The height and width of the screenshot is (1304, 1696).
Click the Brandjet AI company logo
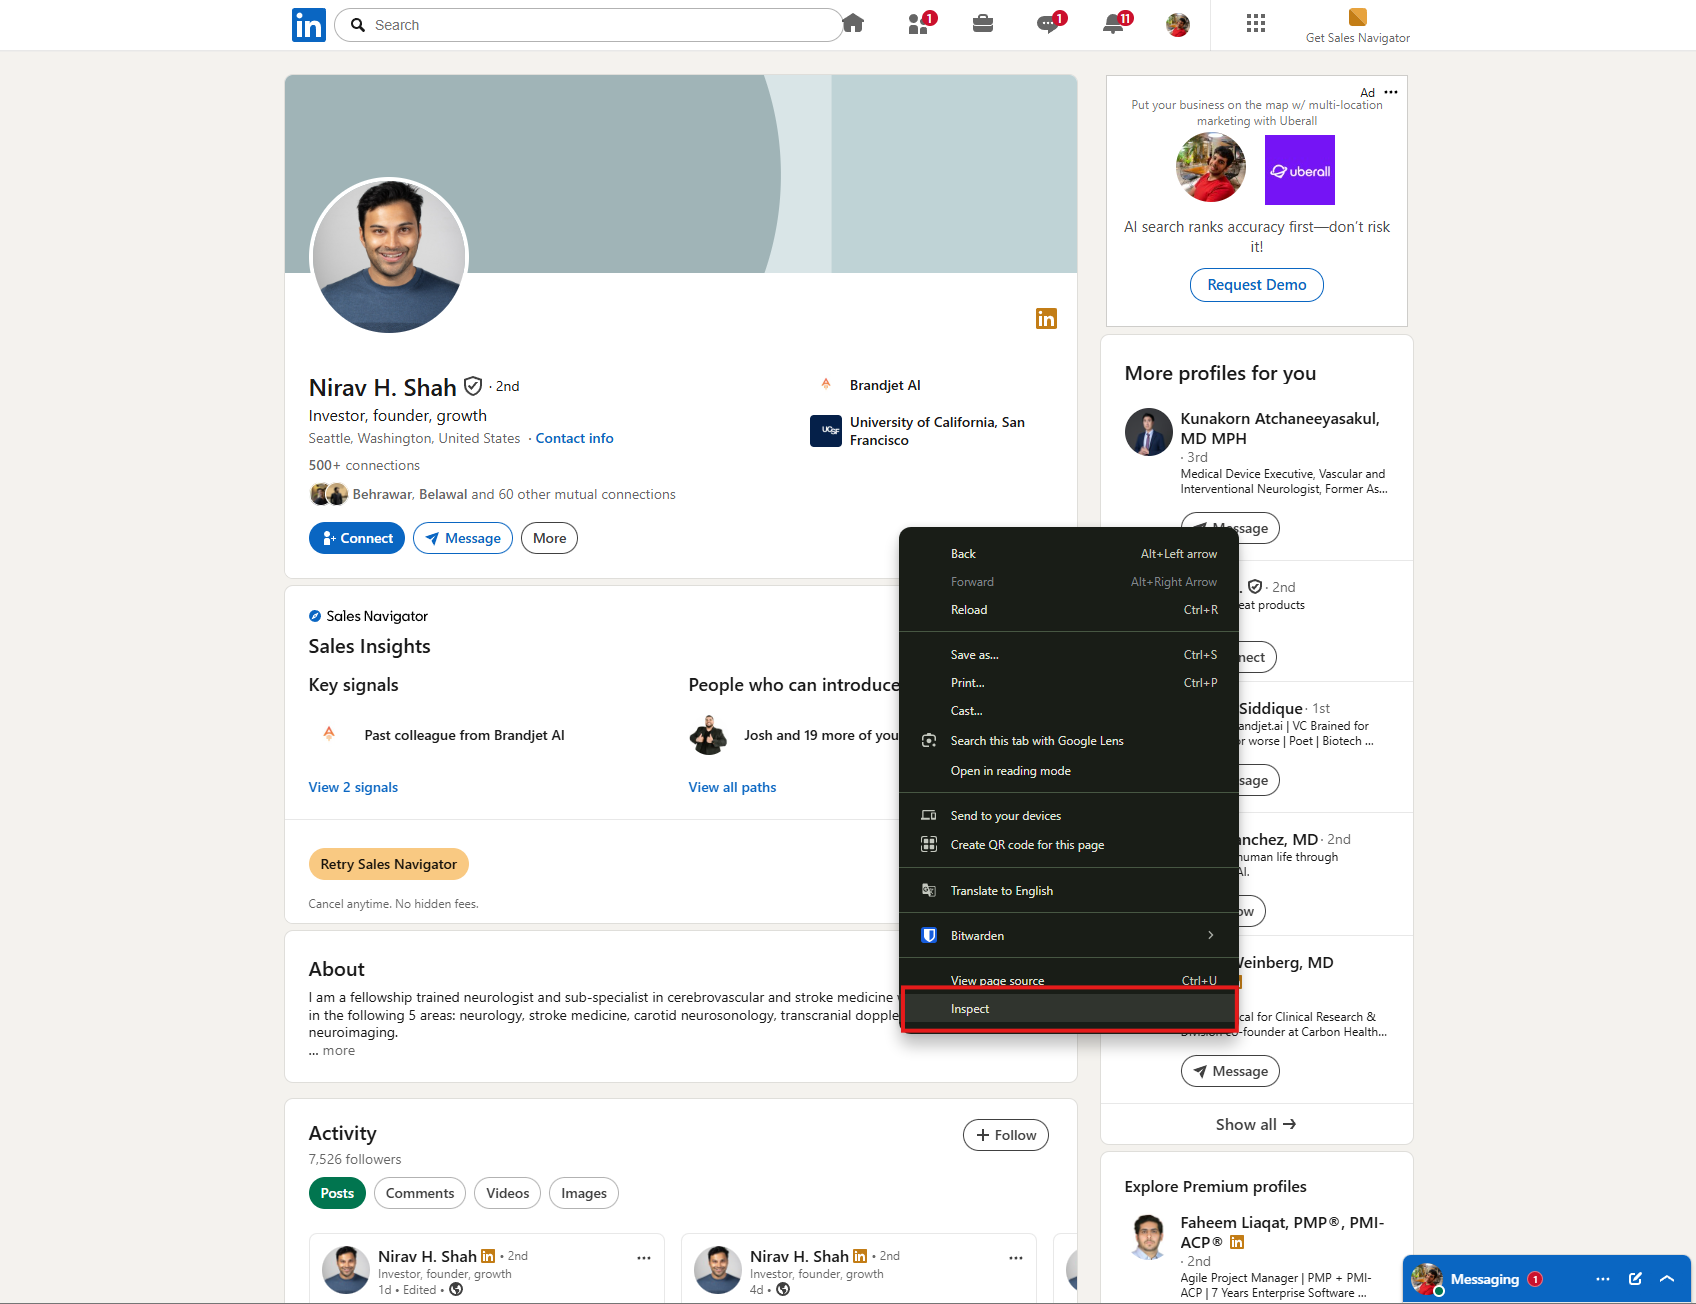(x=826, y=385)
